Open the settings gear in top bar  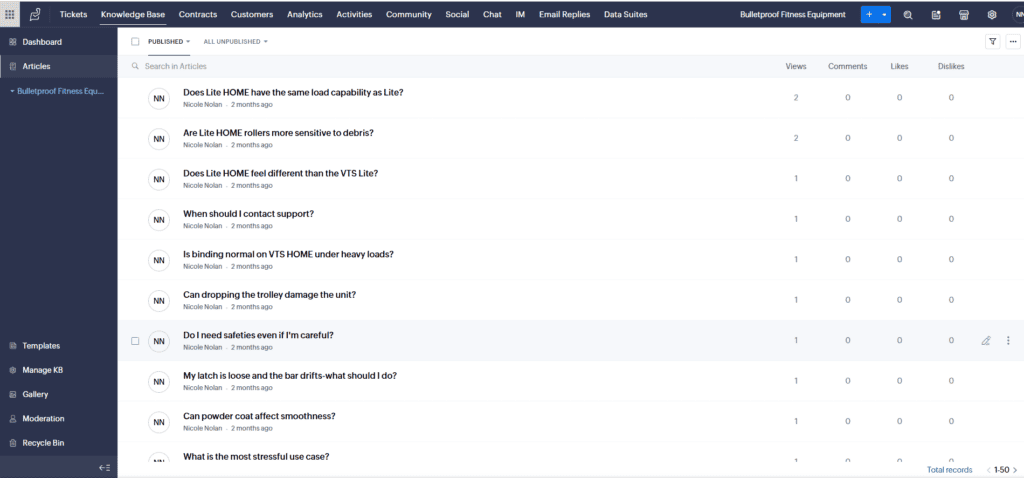(x=992, y=14)
